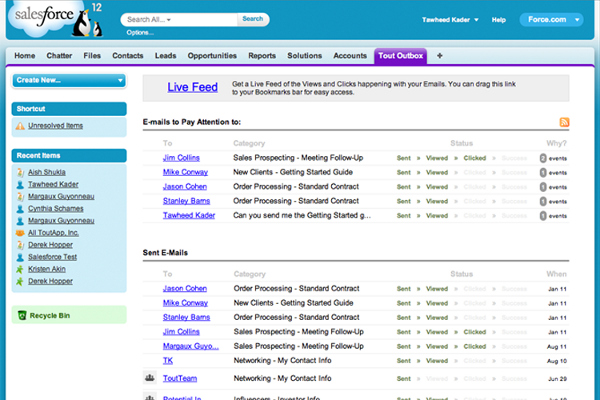Open the Unresolved Items link

tap(55, 126)
